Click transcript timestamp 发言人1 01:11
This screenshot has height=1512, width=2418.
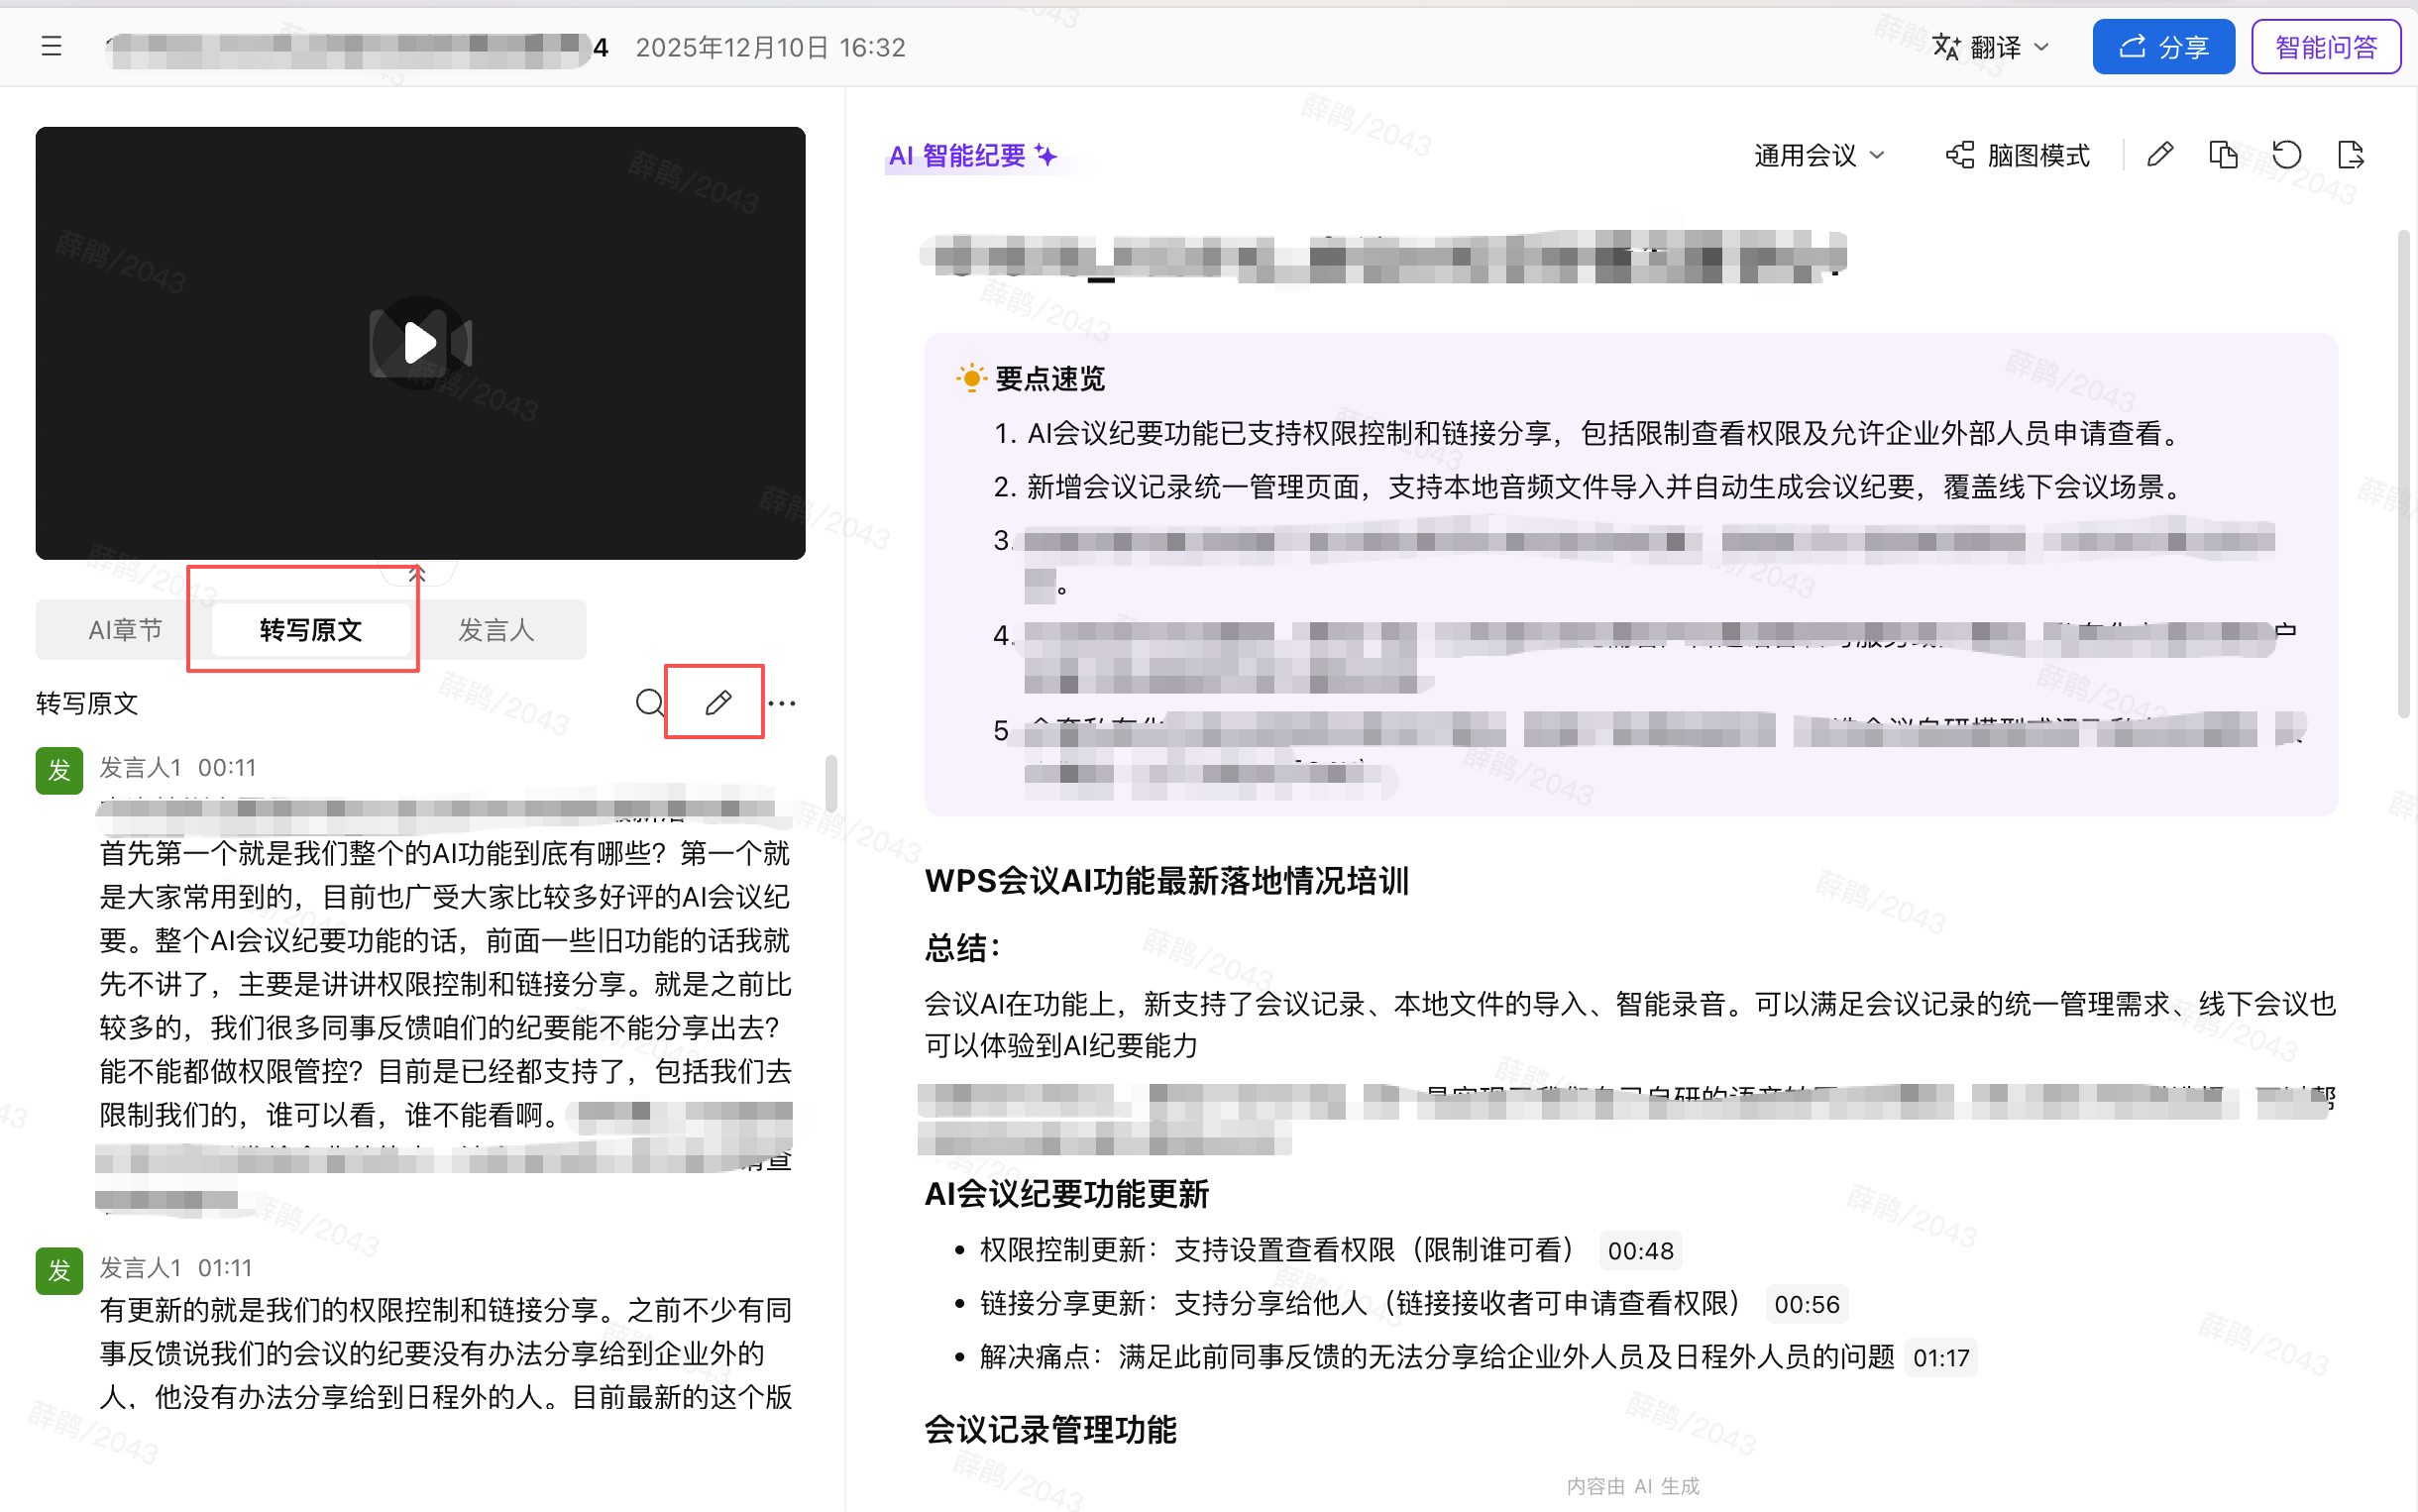pos(176,1268)
